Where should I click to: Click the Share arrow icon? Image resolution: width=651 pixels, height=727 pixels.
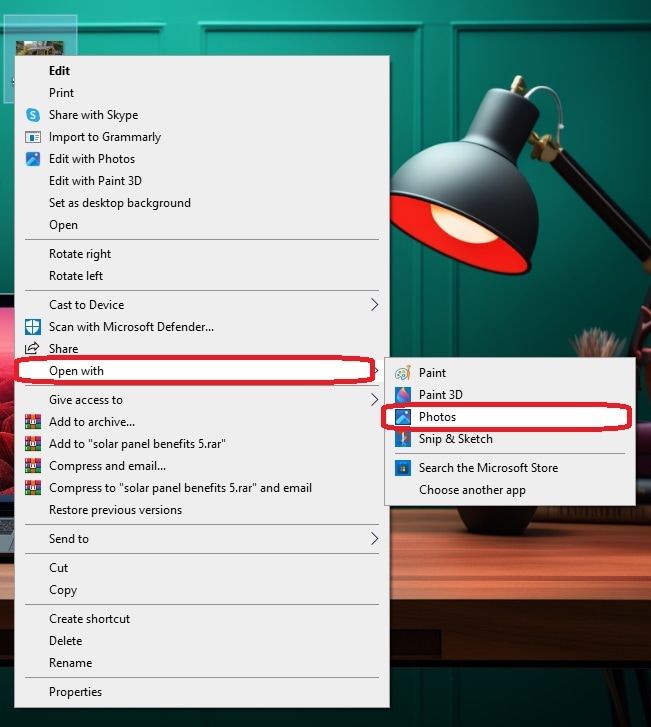[x=32, y=348]
